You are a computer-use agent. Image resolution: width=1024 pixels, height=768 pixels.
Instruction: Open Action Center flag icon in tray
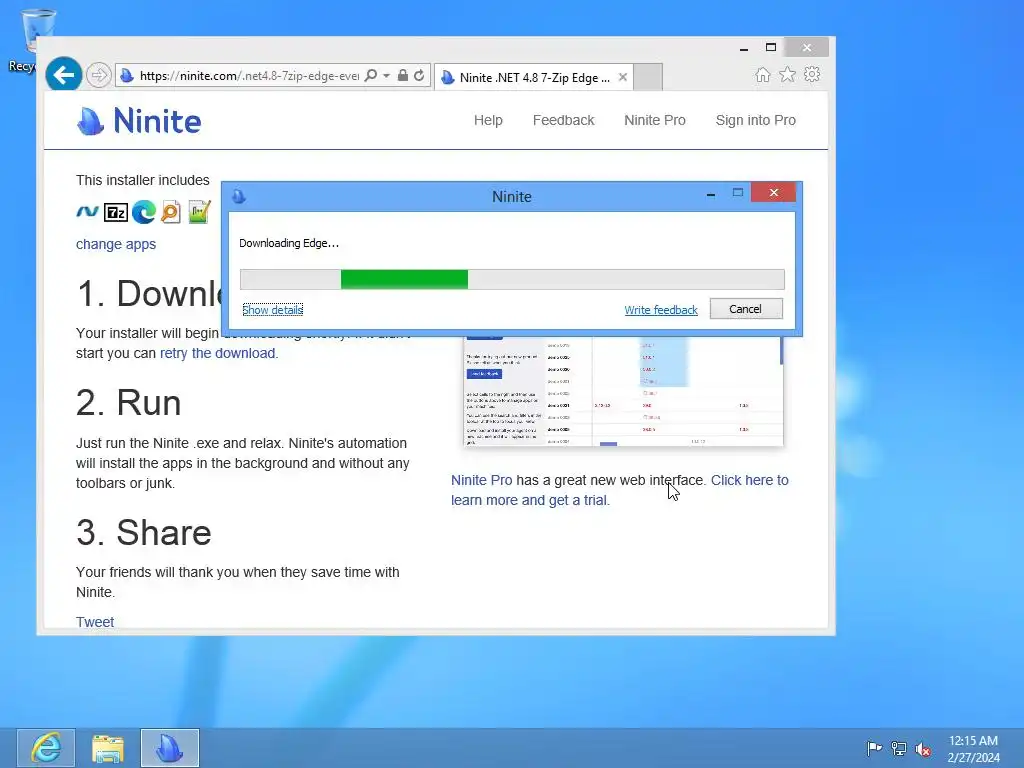point(874,748)
